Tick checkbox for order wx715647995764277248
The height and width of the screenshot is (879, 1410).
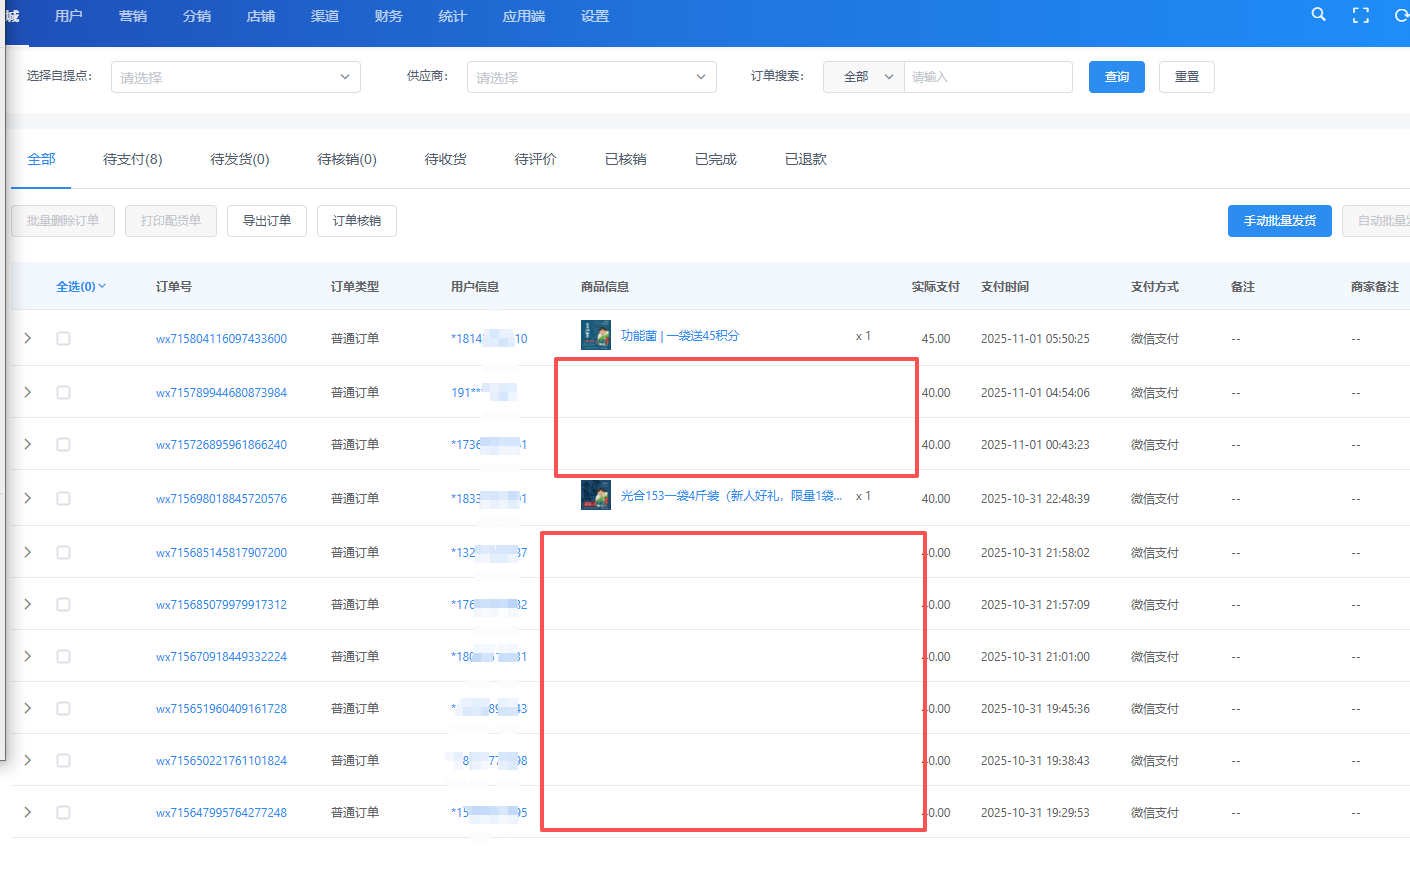click(63, 813)
